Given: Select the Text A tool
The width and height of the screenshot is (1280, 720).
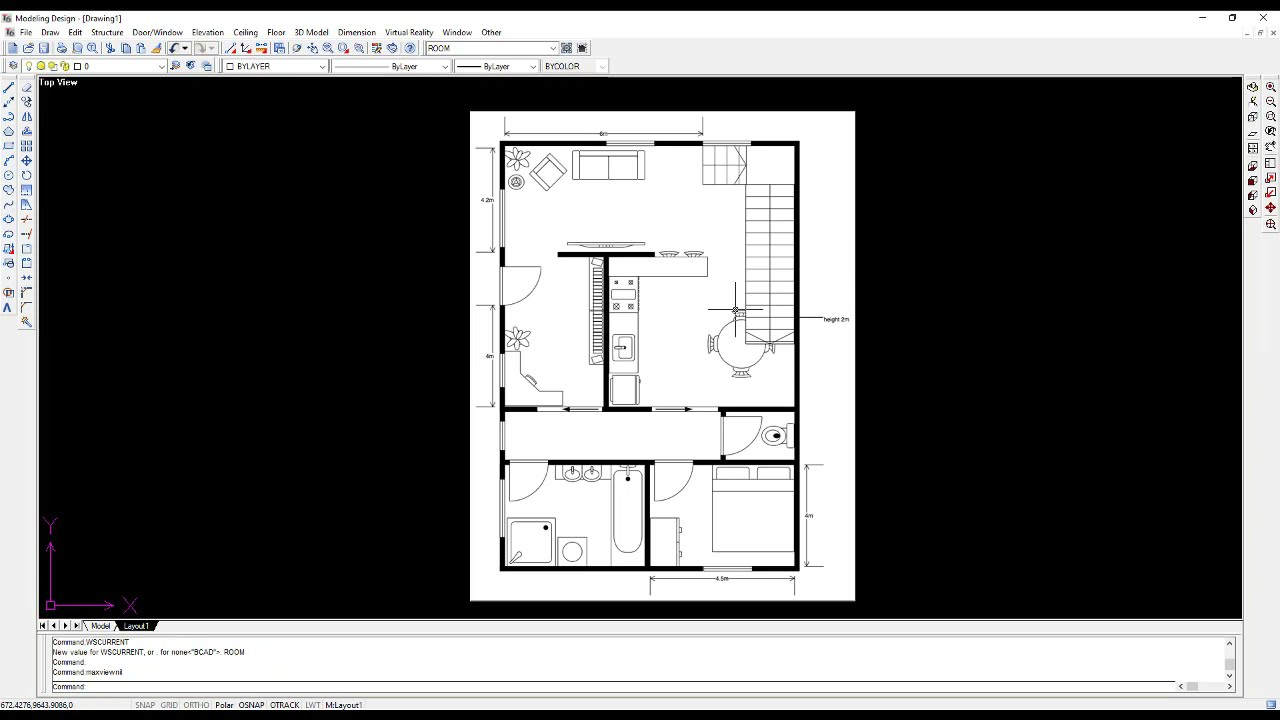Looking at the screenshot, I should 9,307.
